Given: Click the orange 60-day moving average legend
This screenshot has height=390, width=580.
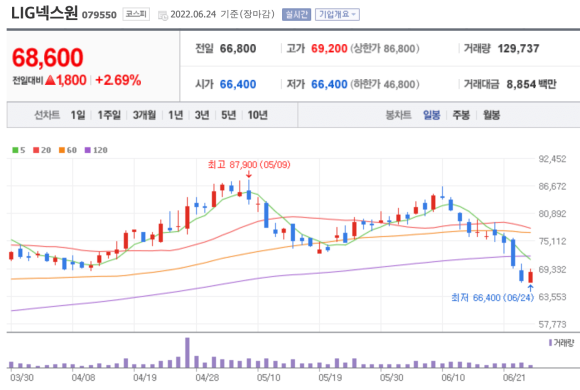Looking at the screenshot, I should pos(68,150).
